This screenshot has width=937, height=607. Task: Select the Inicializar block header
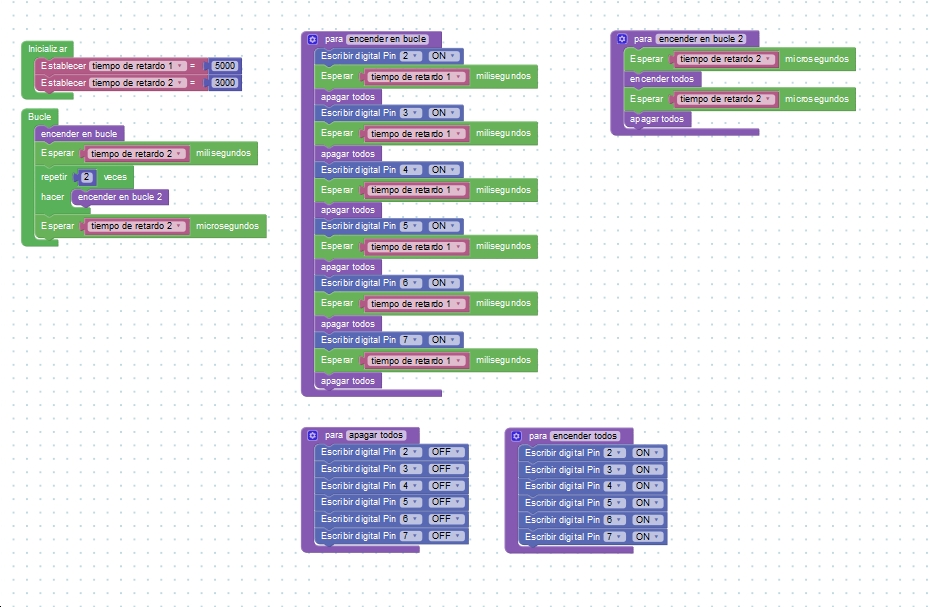tap(47, 48)
